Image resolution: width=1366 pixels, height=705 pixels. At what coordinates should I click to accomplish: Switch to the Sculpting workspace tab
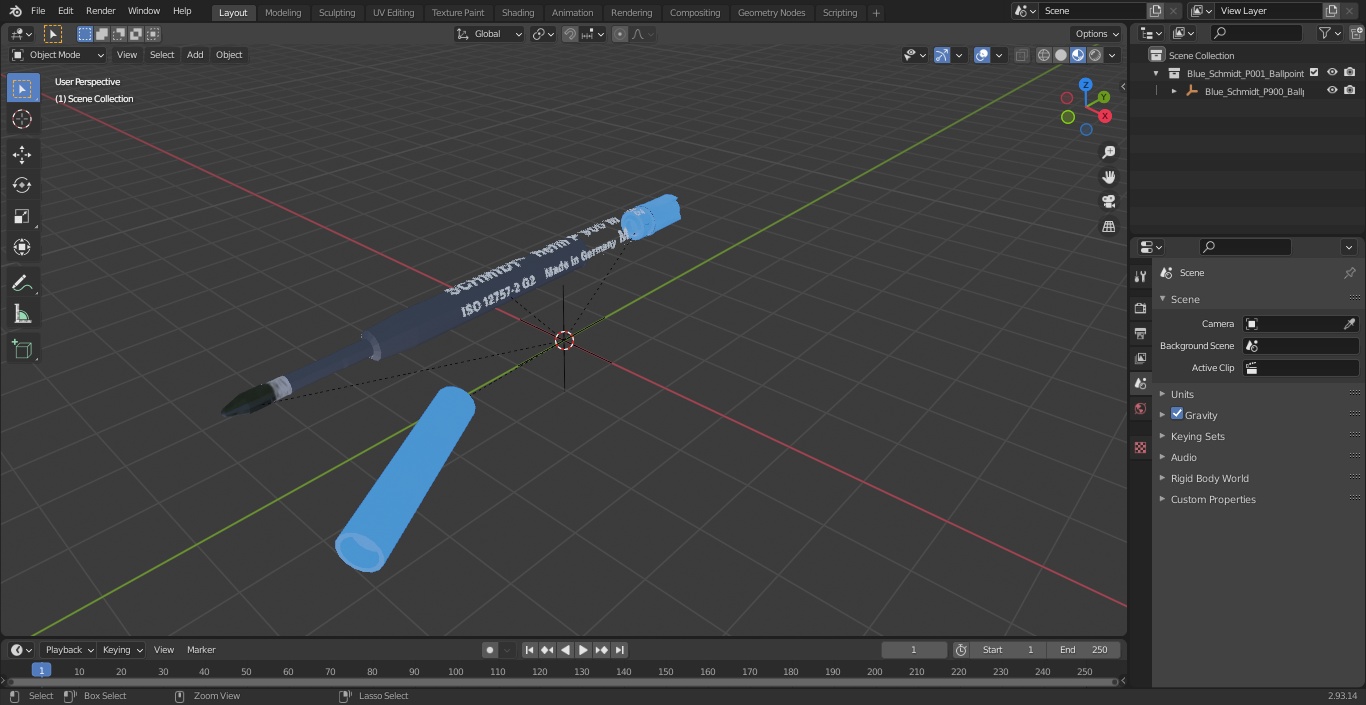tap(337, 13)
